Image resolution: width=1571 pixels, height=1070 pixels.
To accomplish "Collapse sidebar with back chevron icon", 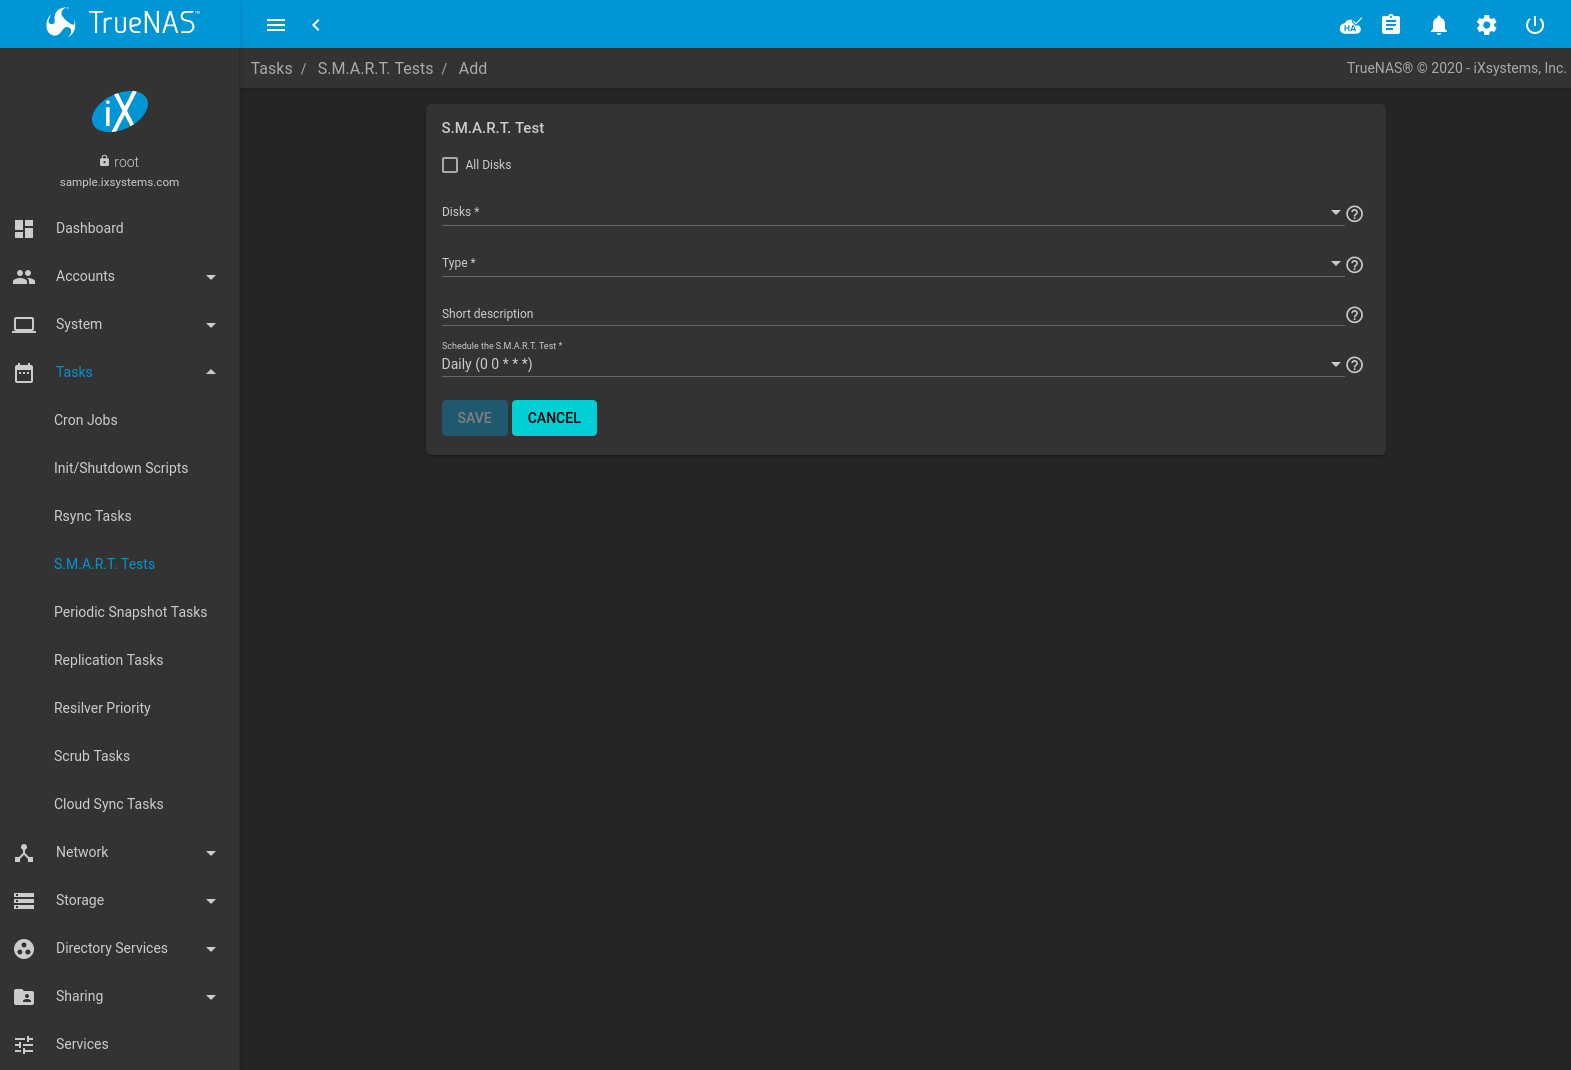I will pyautogui.click(x=316, y=25).
